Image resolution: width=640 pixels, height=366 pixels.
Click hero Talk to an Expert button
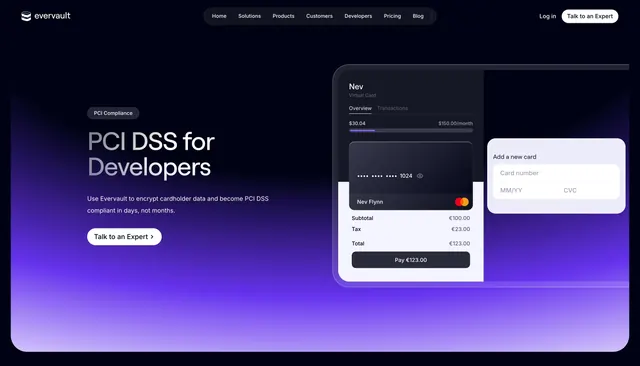(x=124, y=237)
